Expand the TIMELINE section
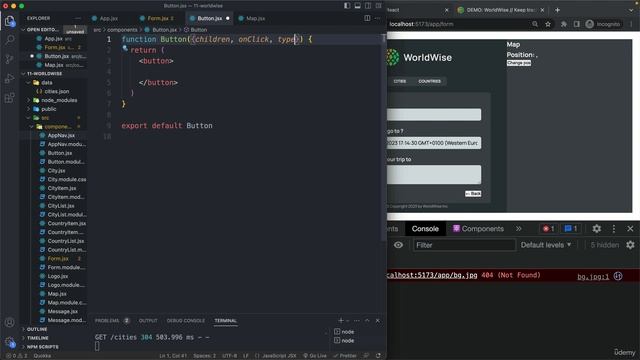 tap(38, 338)
